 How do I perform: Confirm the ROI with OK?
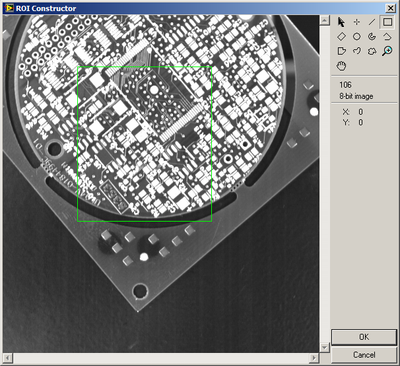click(364, 337)
